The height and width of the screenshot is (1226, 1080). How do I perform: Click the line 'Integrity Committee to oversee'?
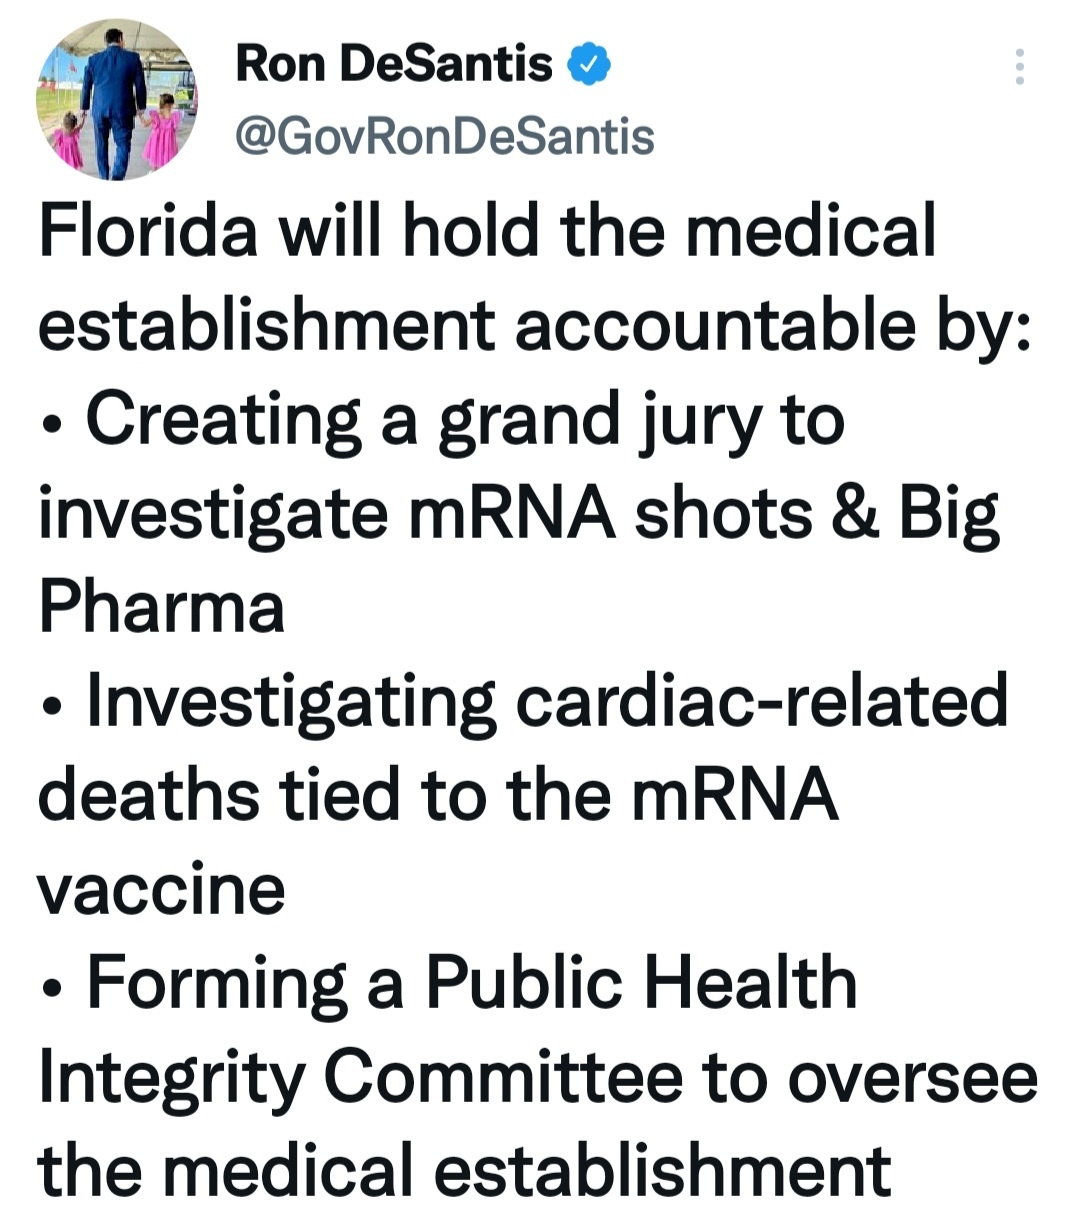(x=538, y=1077)
